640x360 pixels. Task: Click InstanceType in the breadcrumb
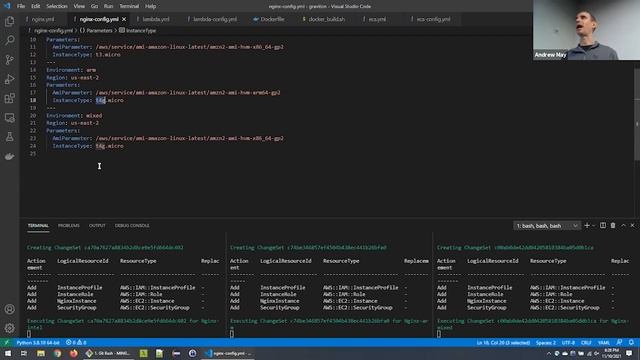[140, 30]
